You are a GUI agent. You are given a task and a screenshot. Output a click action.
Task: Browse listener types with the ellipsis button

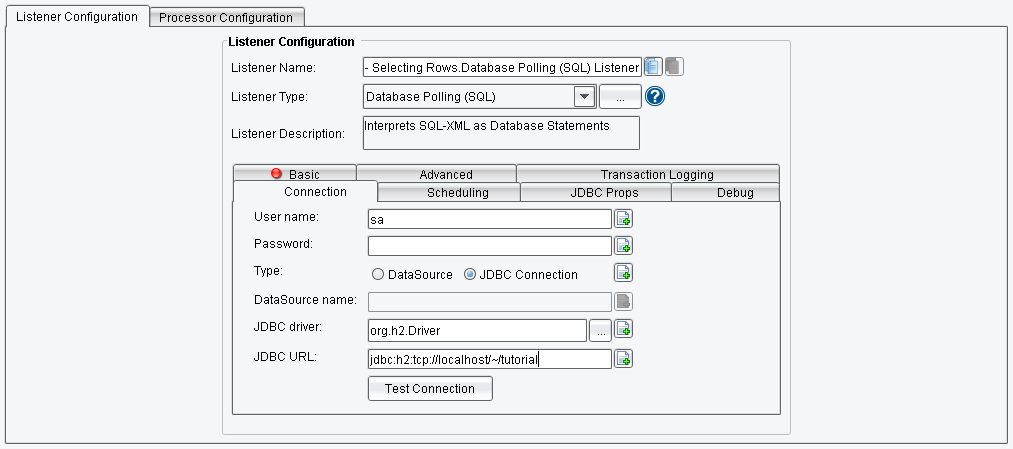[x=620, y=97]
